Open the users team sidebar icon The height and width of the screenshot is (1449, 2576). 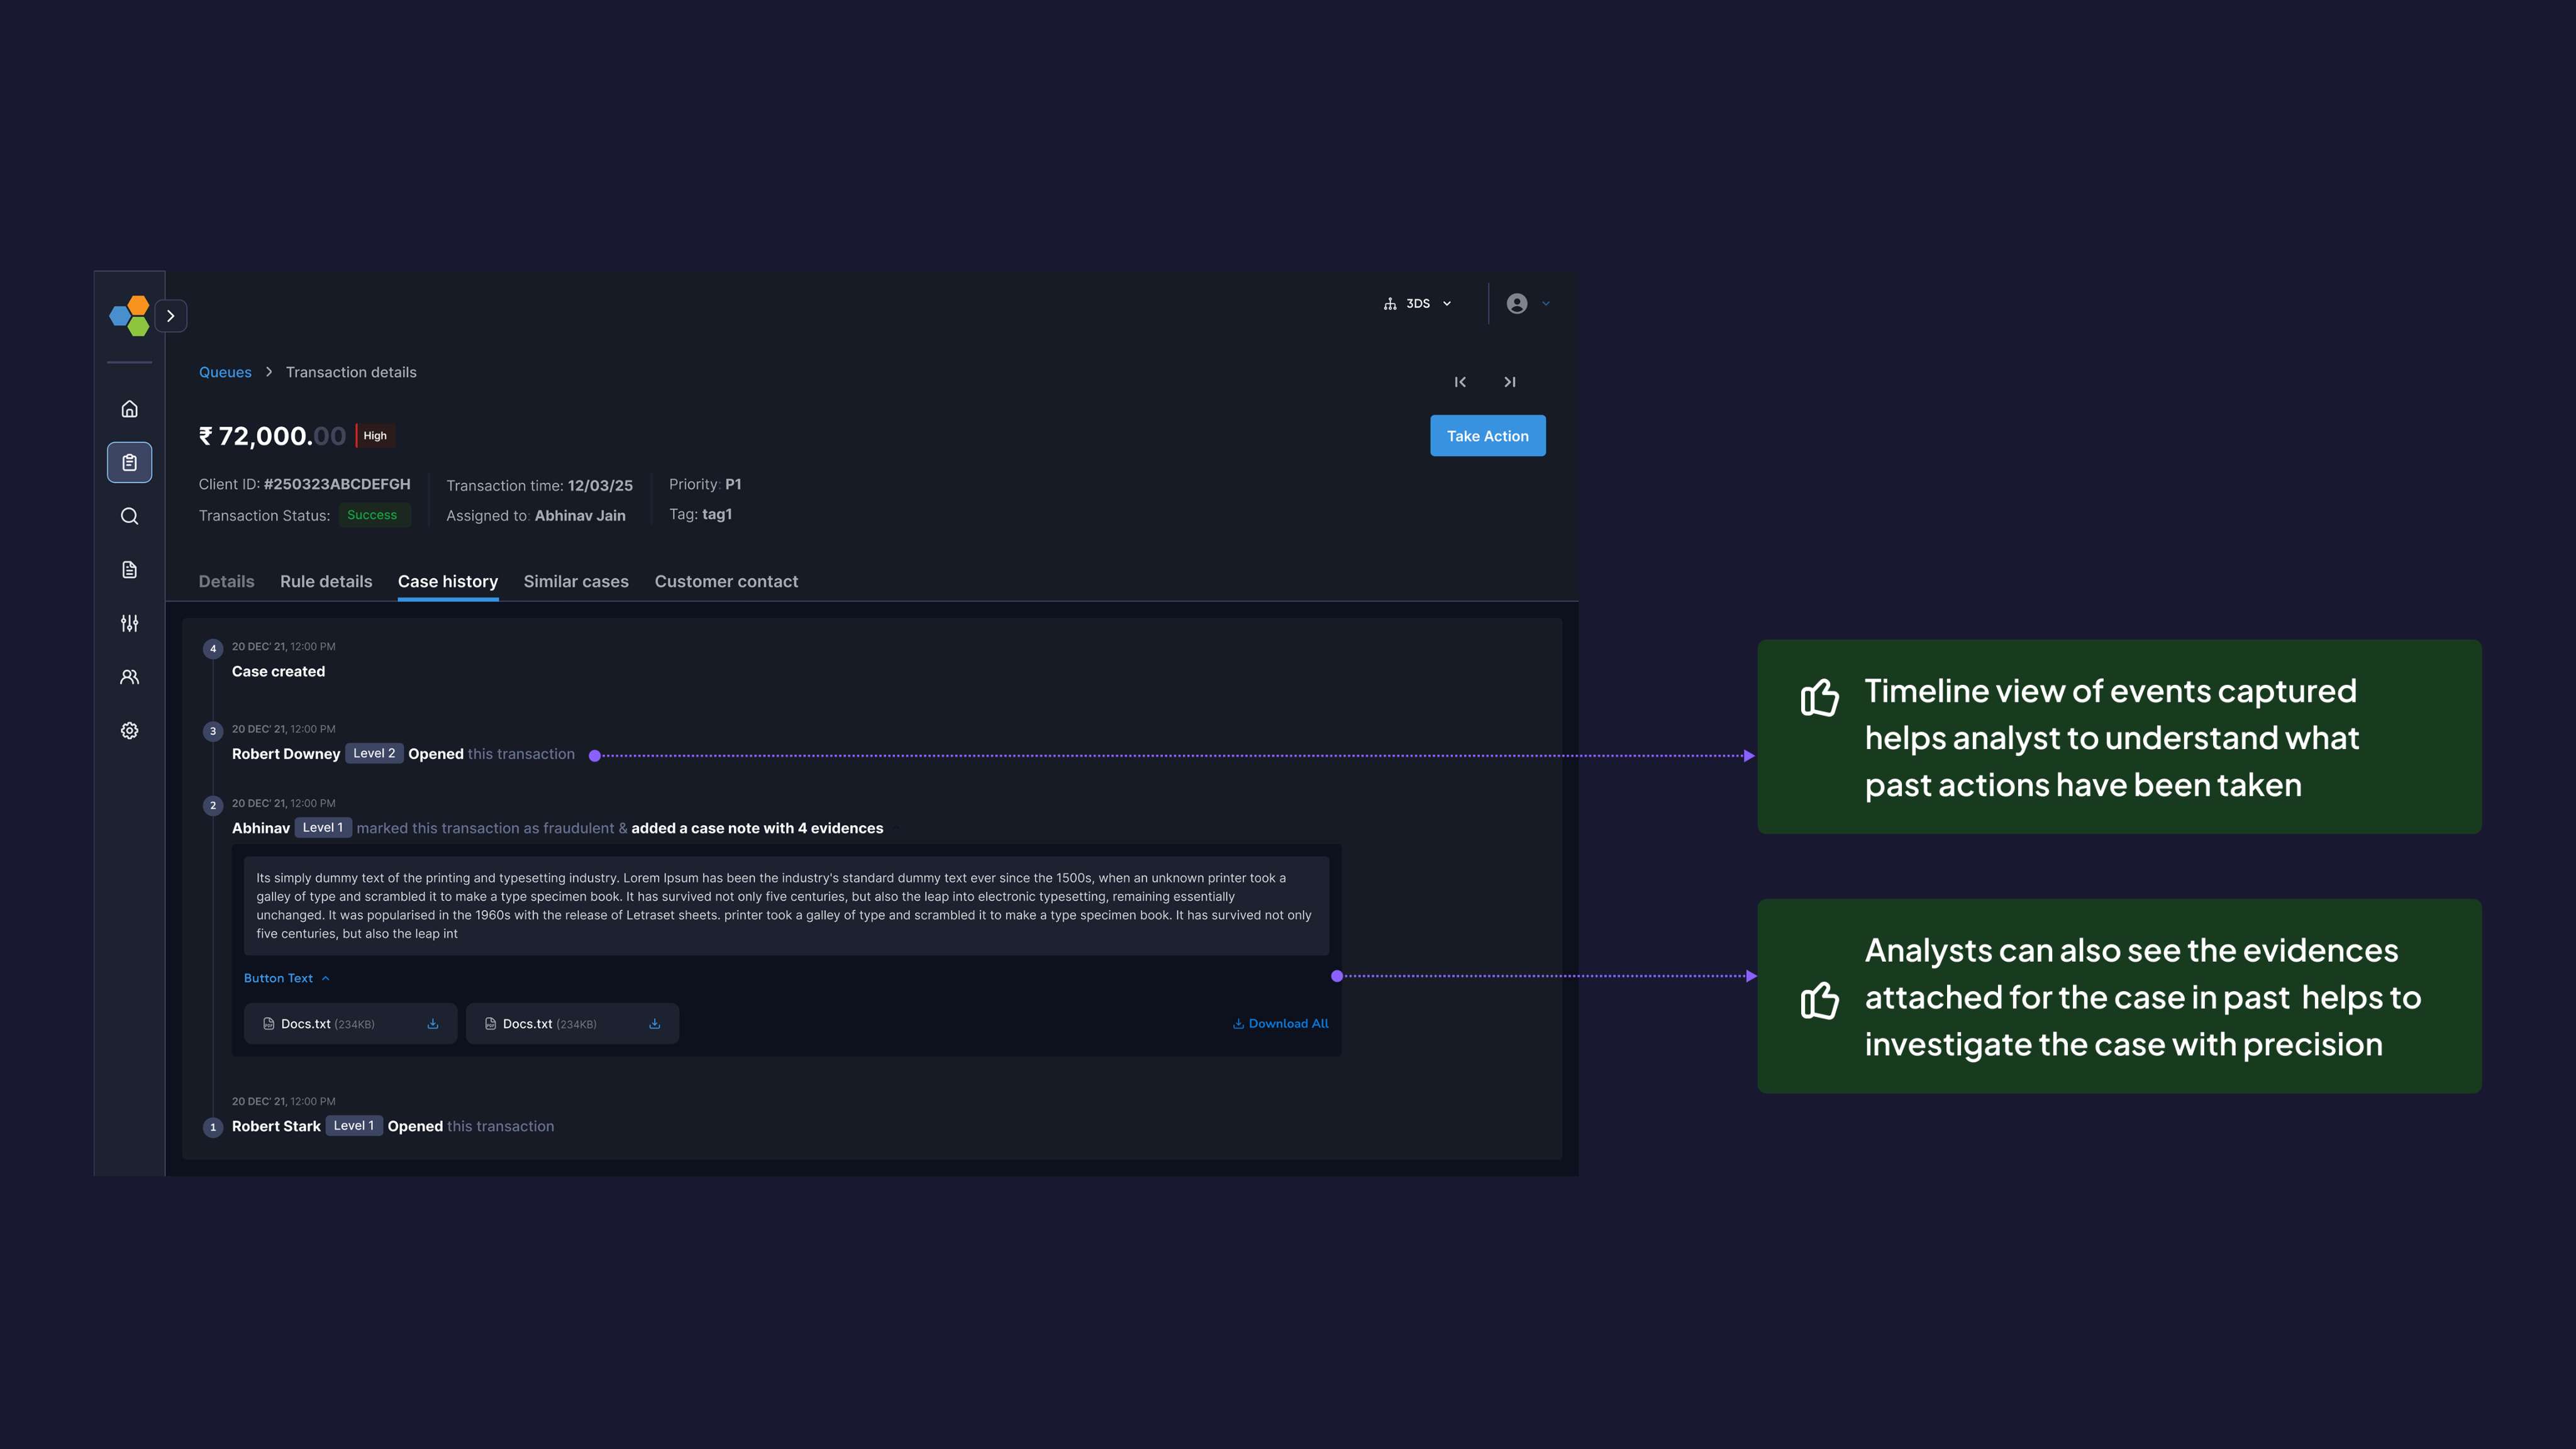pos(129,677)
